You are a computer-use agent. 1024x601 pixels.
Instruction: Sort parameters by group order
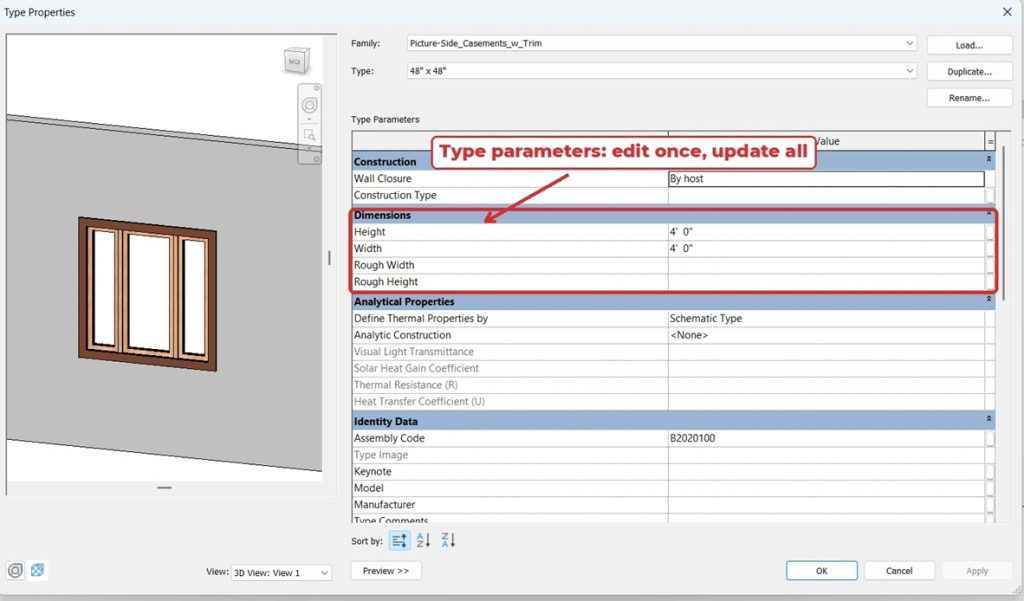pos(400,540)
